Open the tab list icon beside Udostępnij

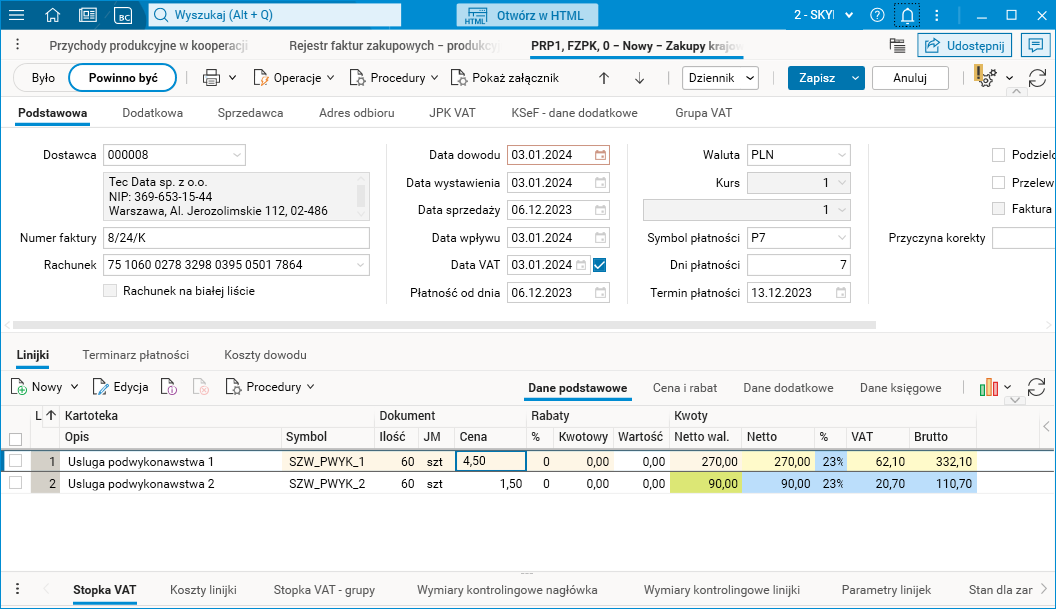(x=897, y=46)
